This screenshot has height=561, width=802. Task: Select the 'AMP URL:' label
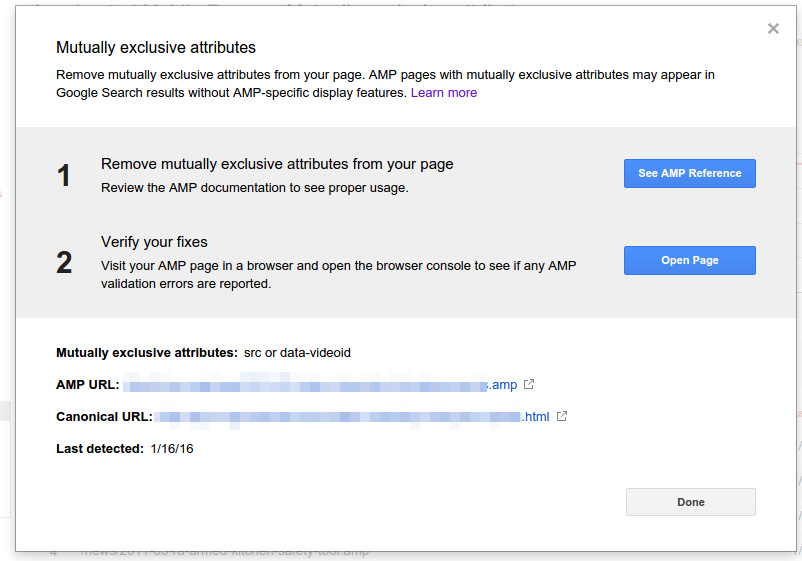point(87,385)
